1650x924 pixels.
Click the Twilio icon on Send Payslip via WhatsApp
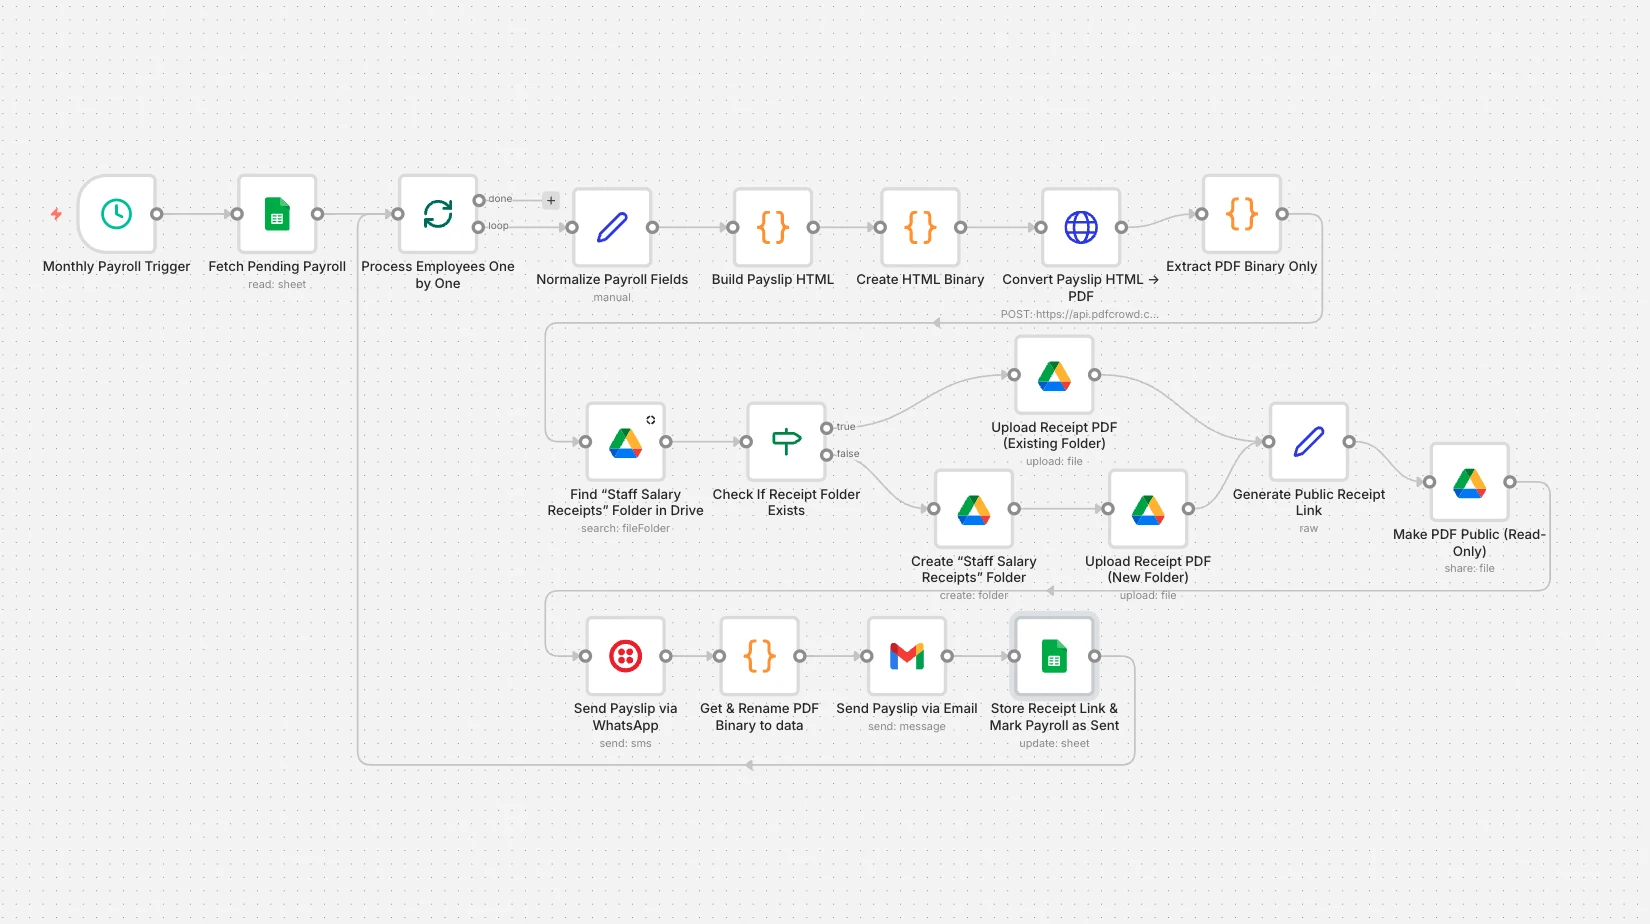pos(626,656)
